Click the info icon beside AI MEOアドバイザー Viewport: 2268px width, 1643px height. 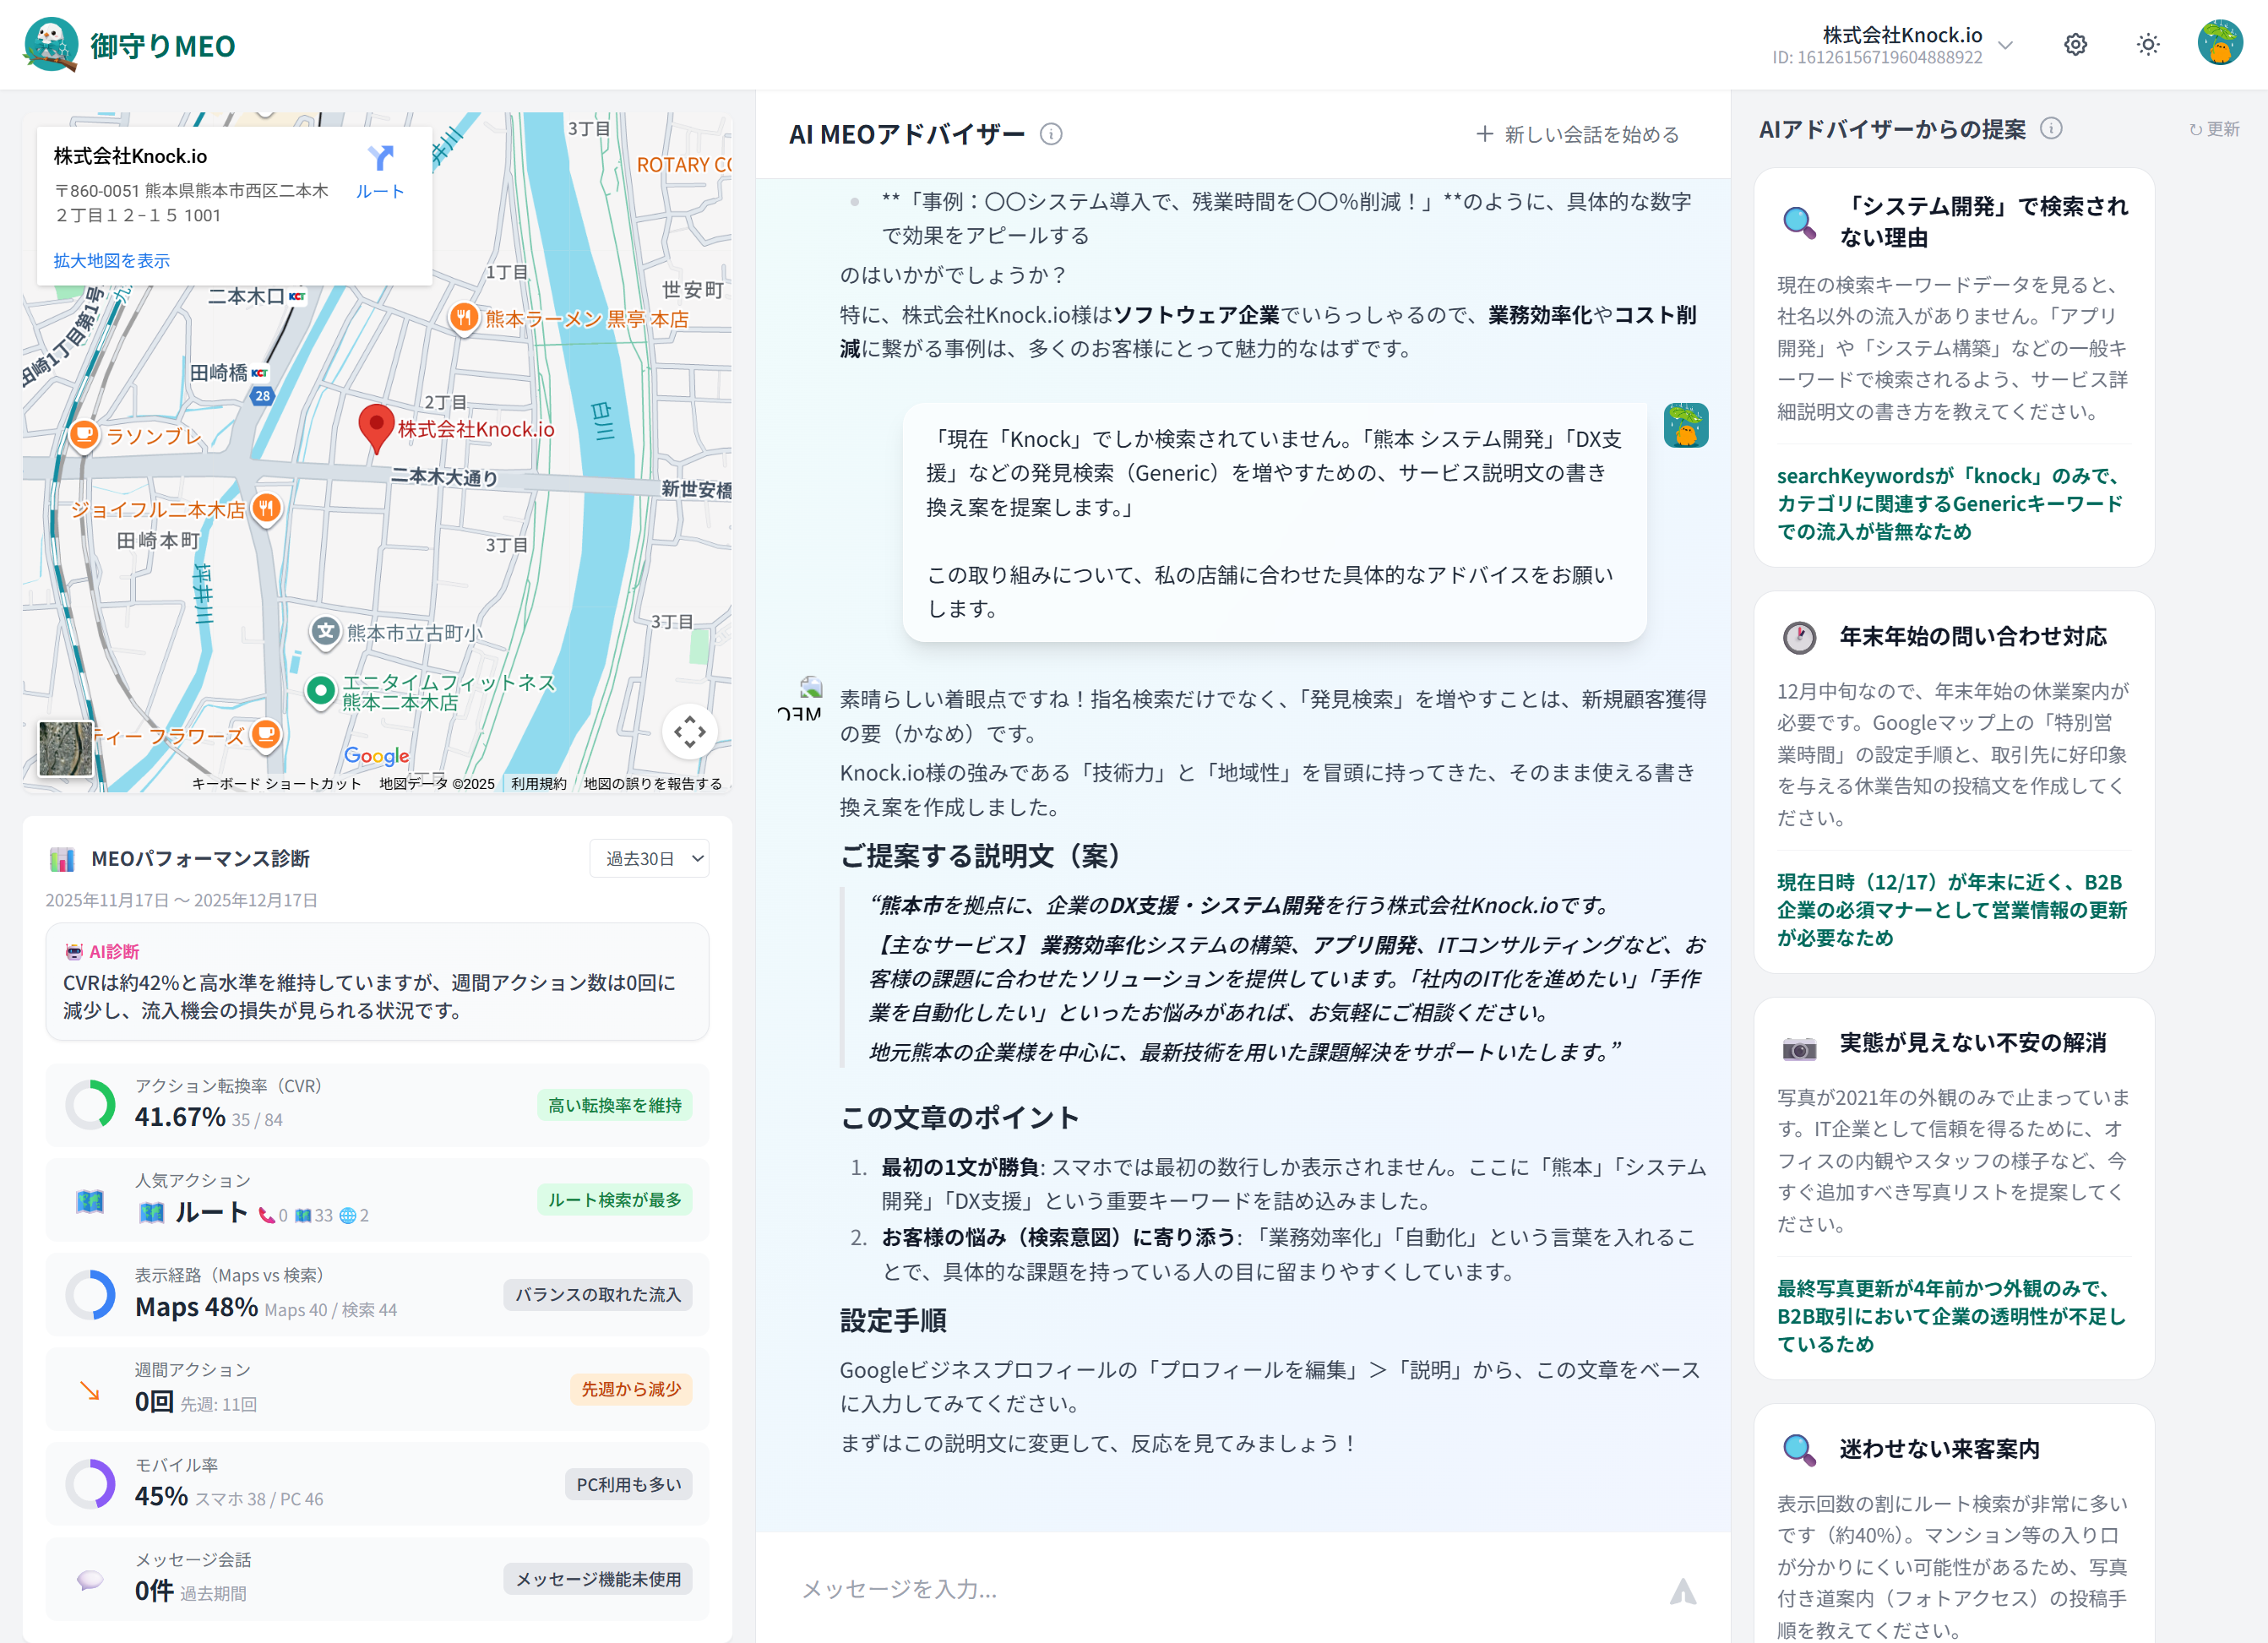coord(1051,134)
